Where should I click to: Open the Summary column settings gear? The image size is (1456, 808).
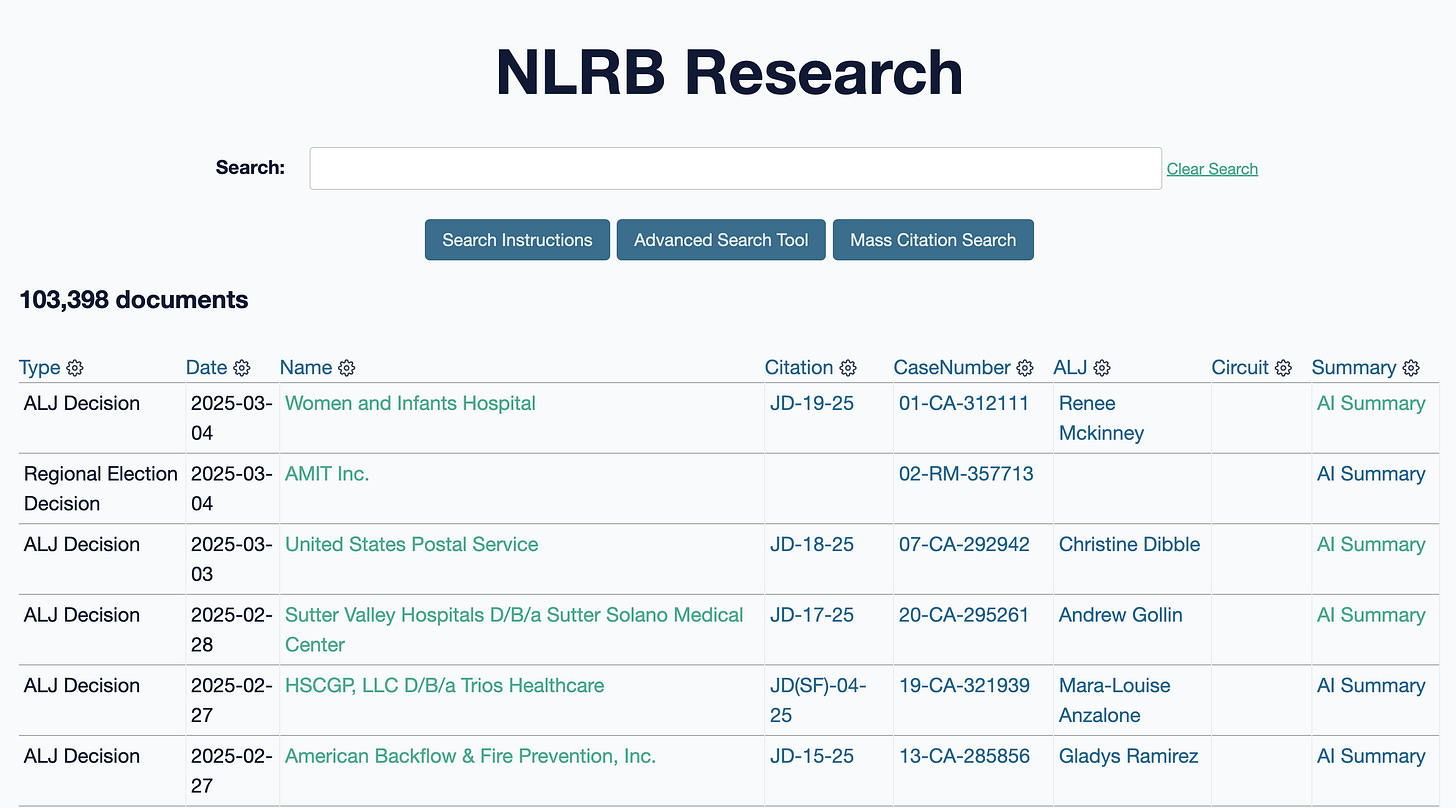[1411, 368]
